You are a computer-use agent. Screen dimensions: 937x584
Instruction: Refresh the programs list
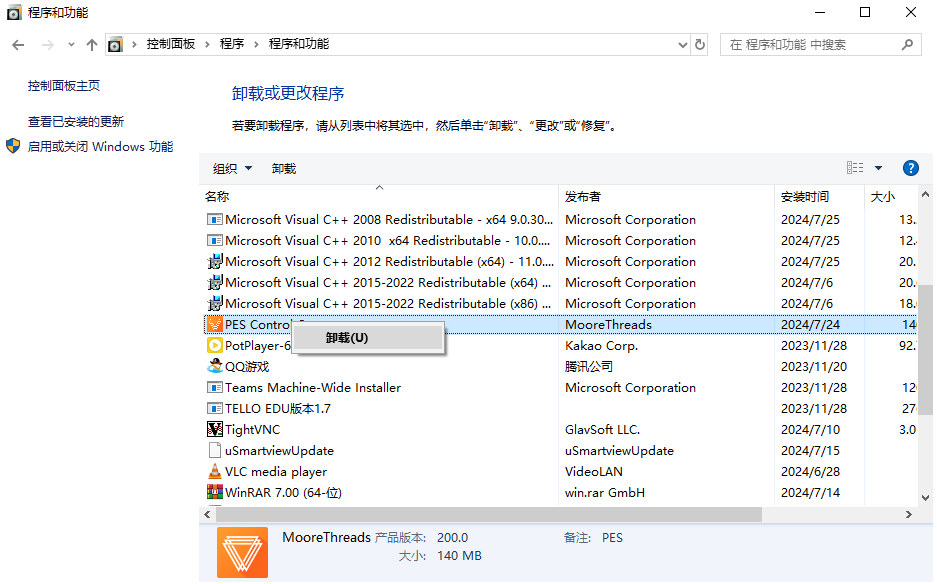(700, 45)
